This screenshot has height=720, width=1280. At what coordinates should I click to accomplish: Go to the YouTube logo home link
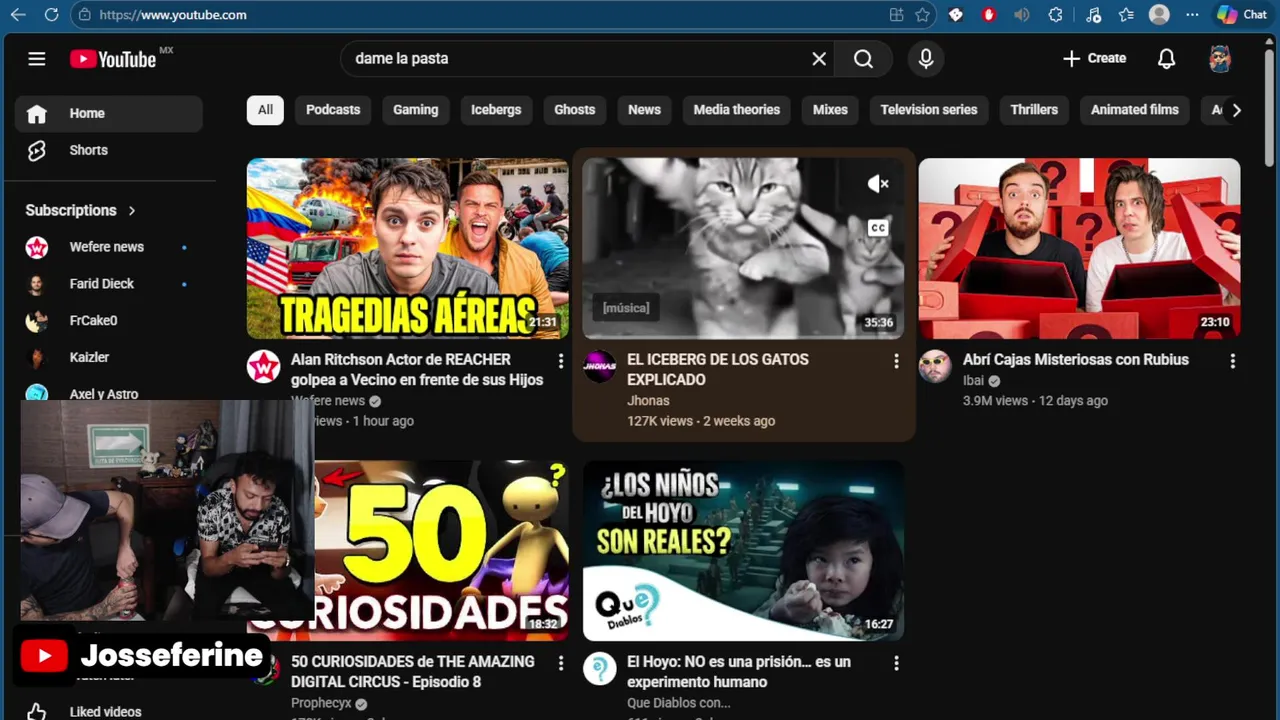(113, 59)
